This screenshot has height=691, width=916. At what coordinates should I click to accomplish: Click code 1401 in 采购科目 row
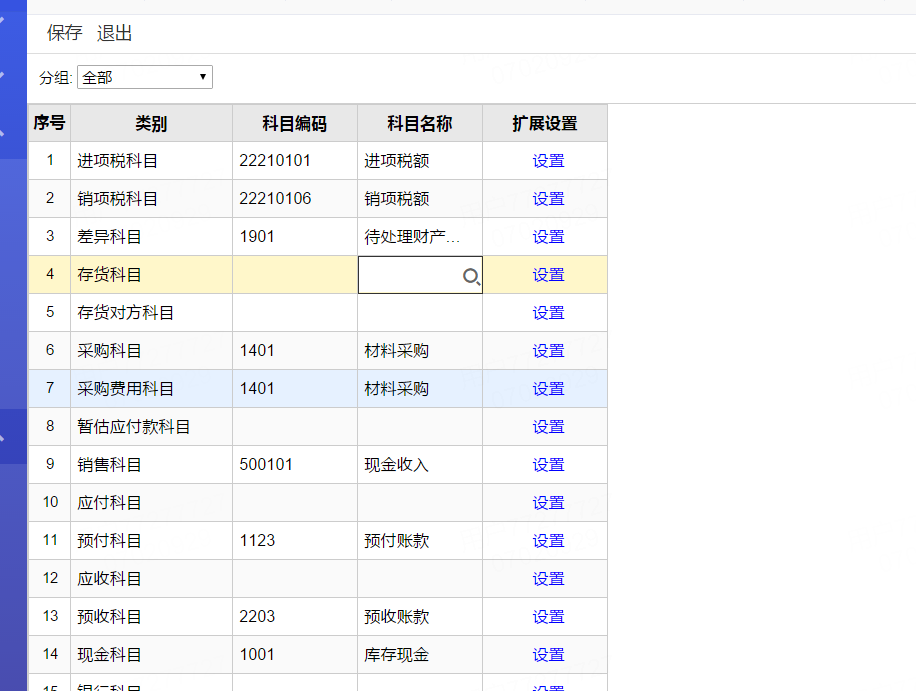click(x=295, y=350)
